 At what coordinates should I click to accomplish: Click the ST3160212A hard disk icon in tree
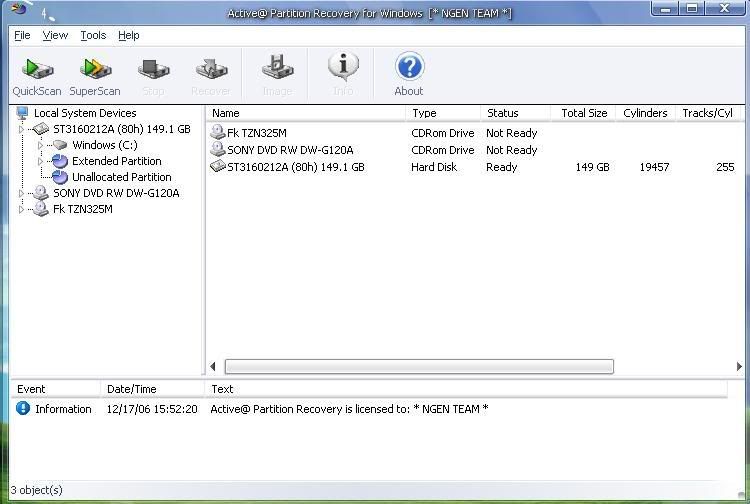41,129
